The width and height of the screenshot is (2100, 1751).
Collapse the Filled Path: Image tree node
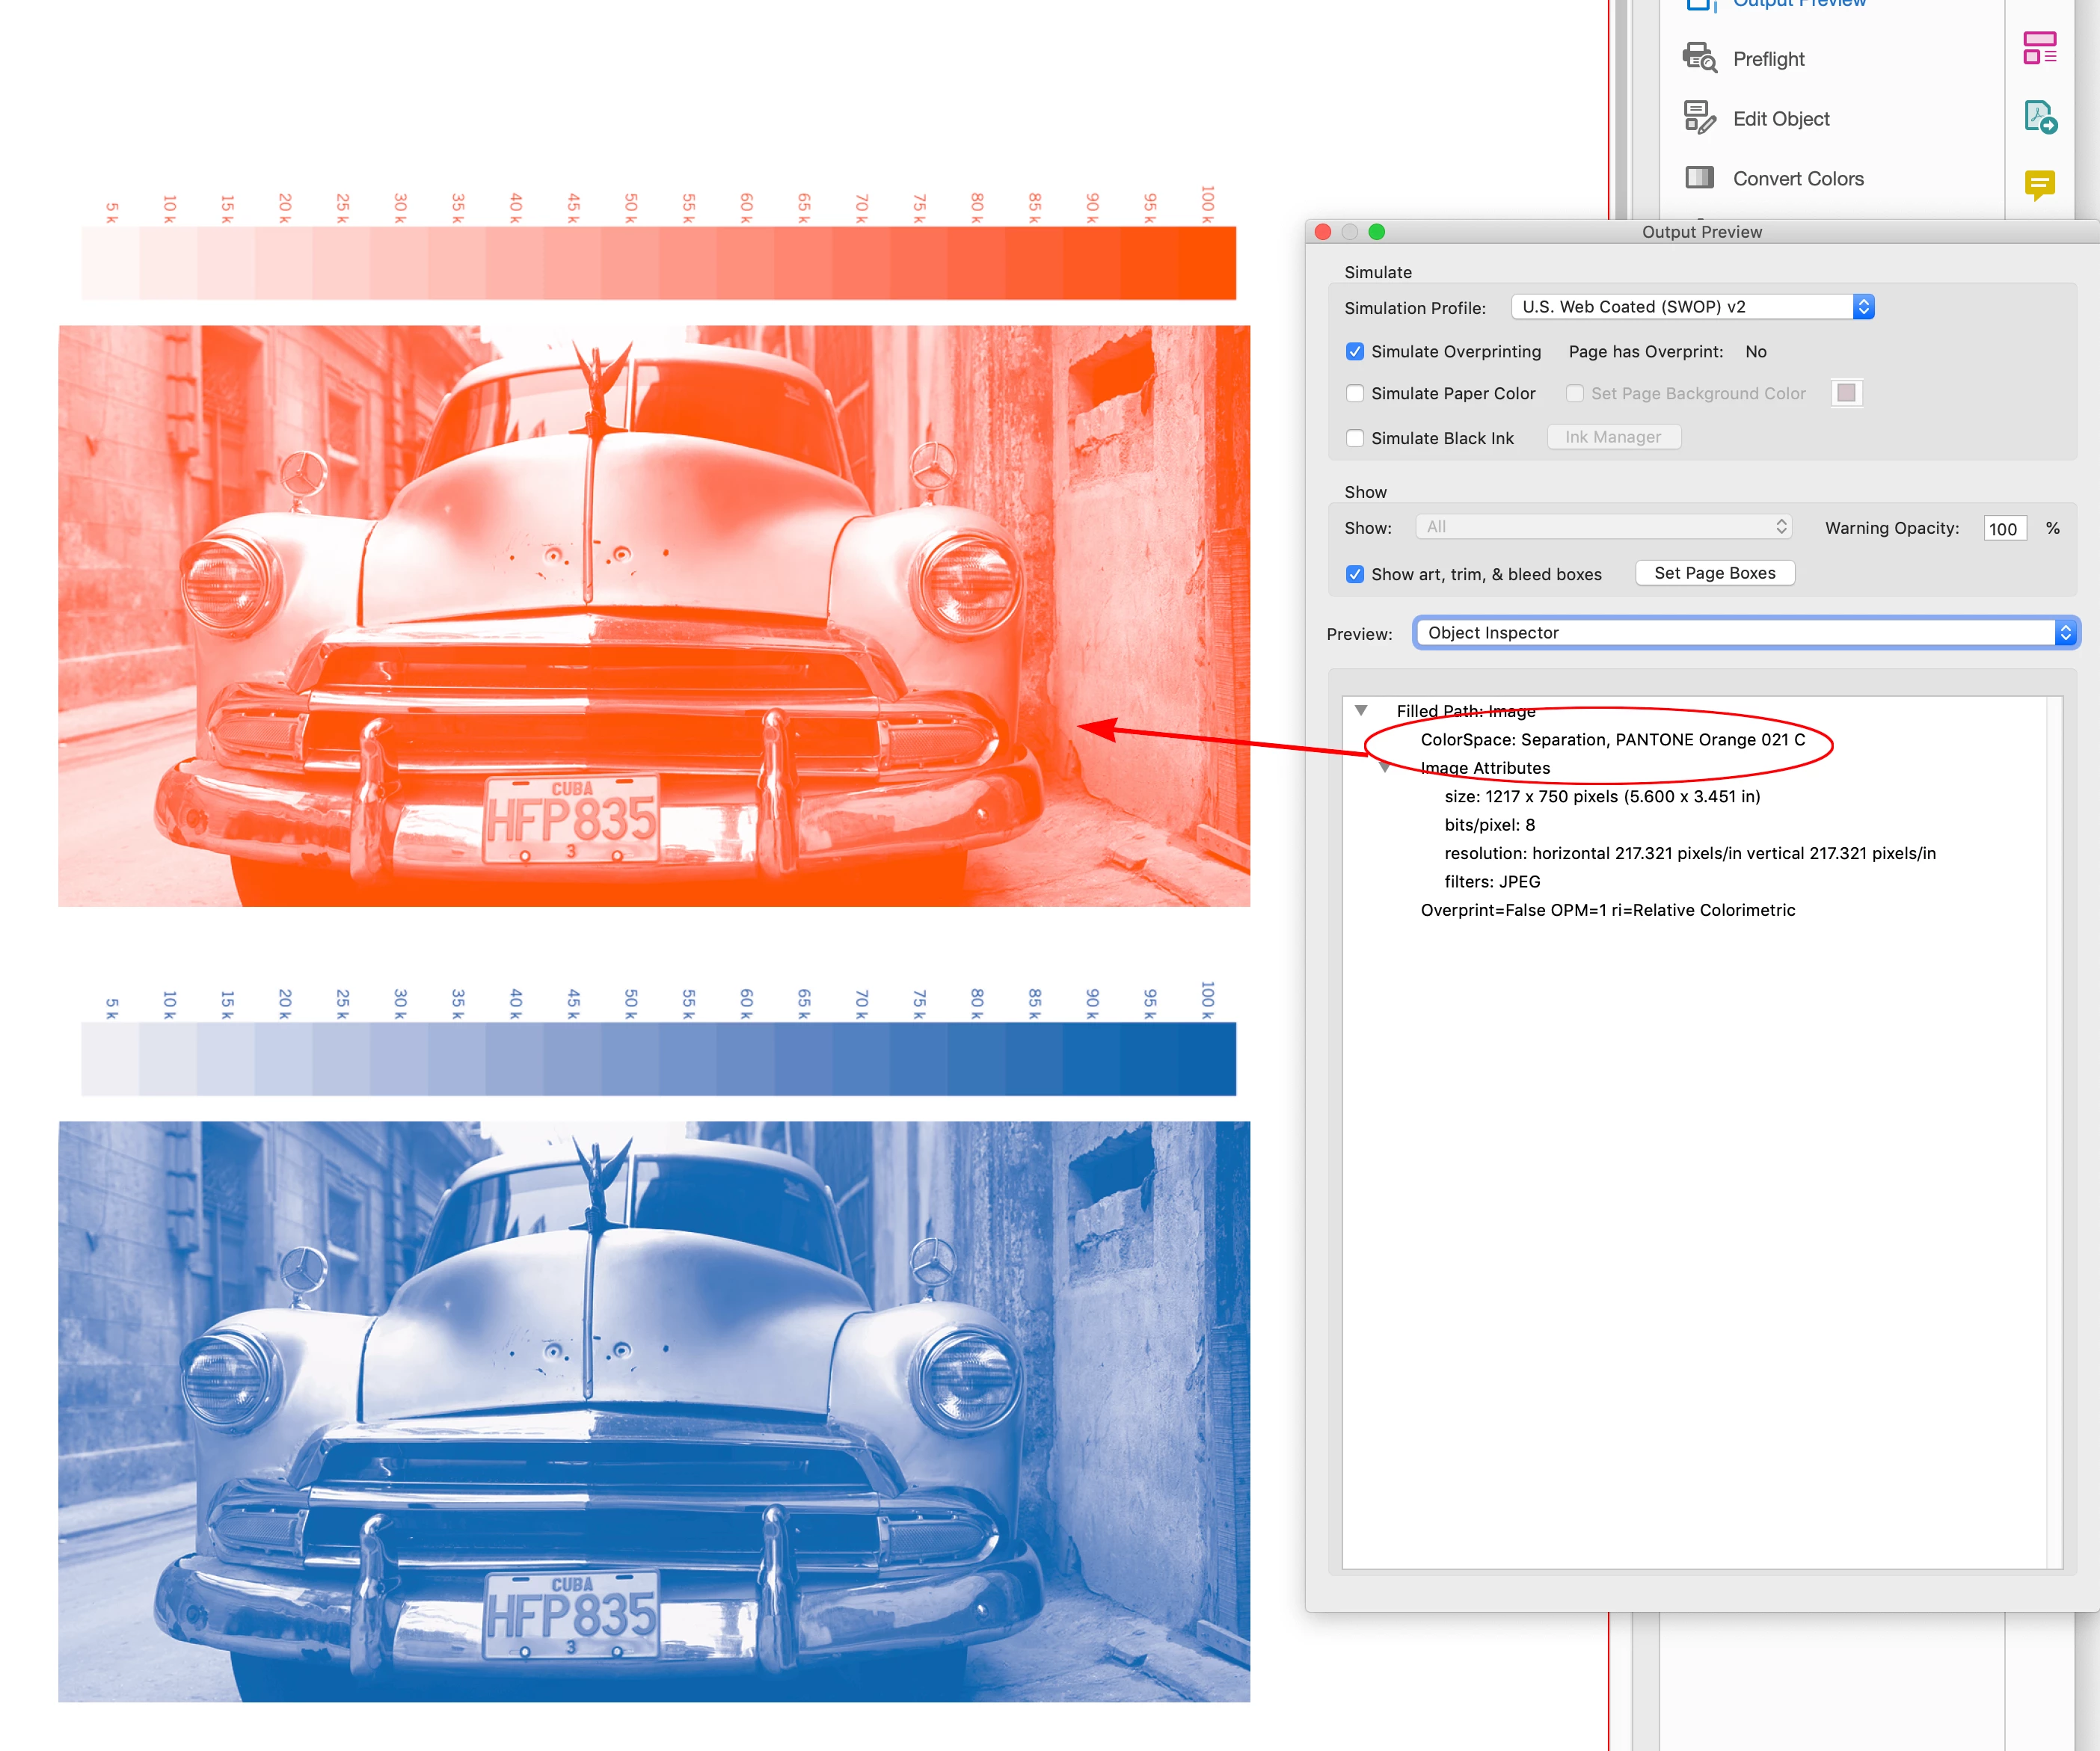point(1361,710)
